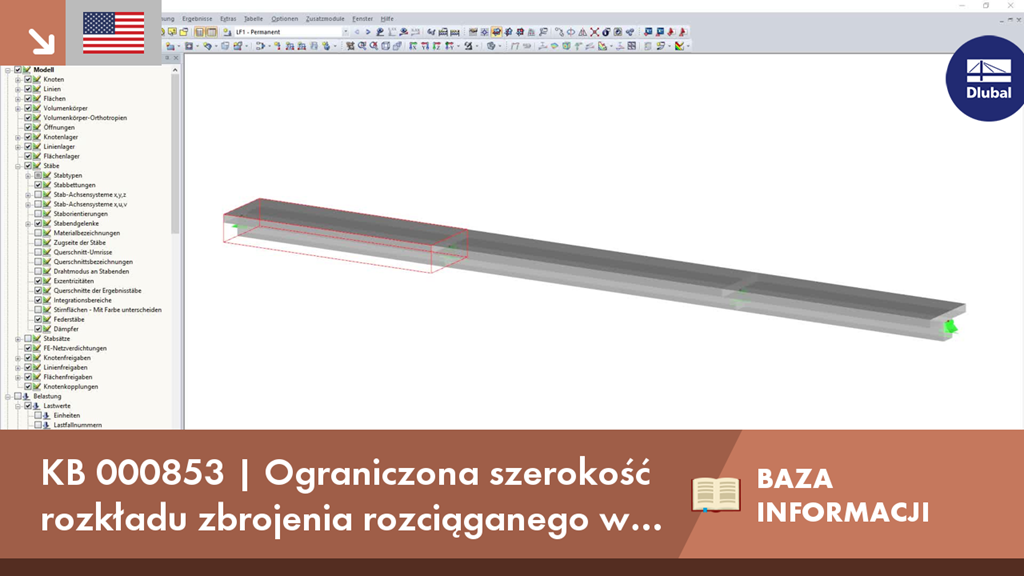
Task: Click the scroll-up arrow of navigator scrollbar
Action: [x=175, y=69]
